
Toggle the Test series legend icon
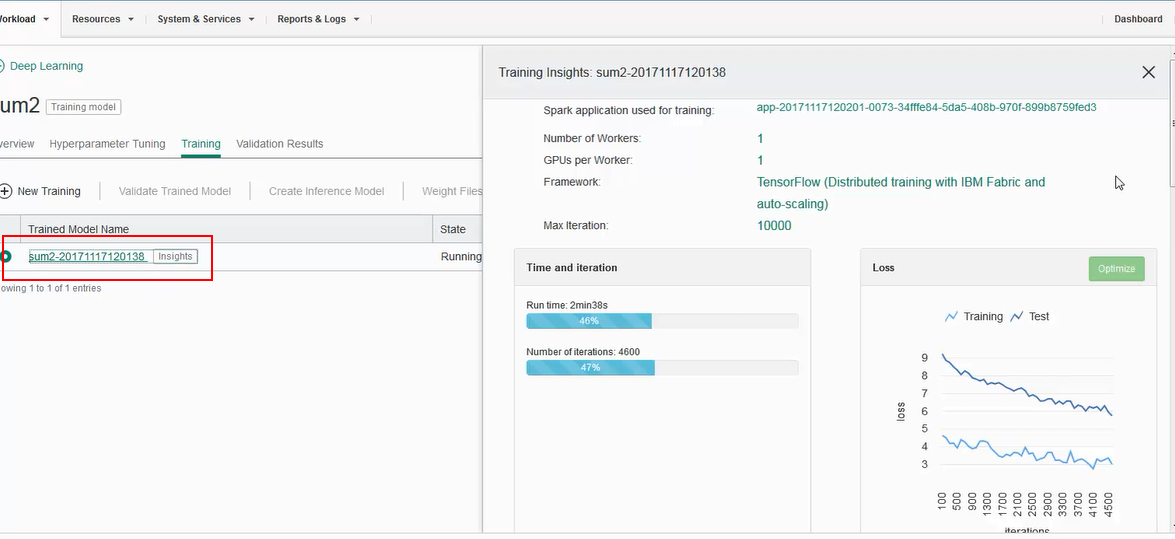(x=1017, y=317)
